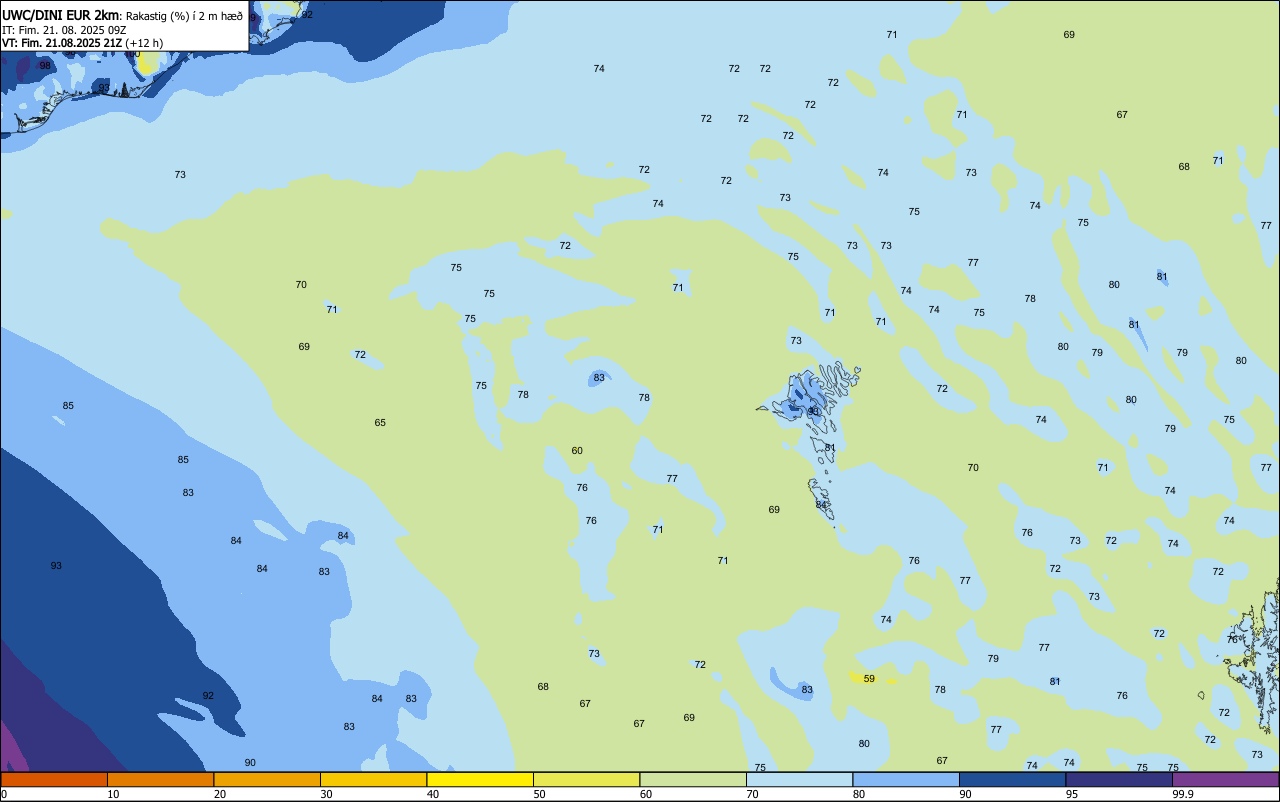Select the legend scale label 50
Screen dimensions: 1280x802
click(540, 794)
